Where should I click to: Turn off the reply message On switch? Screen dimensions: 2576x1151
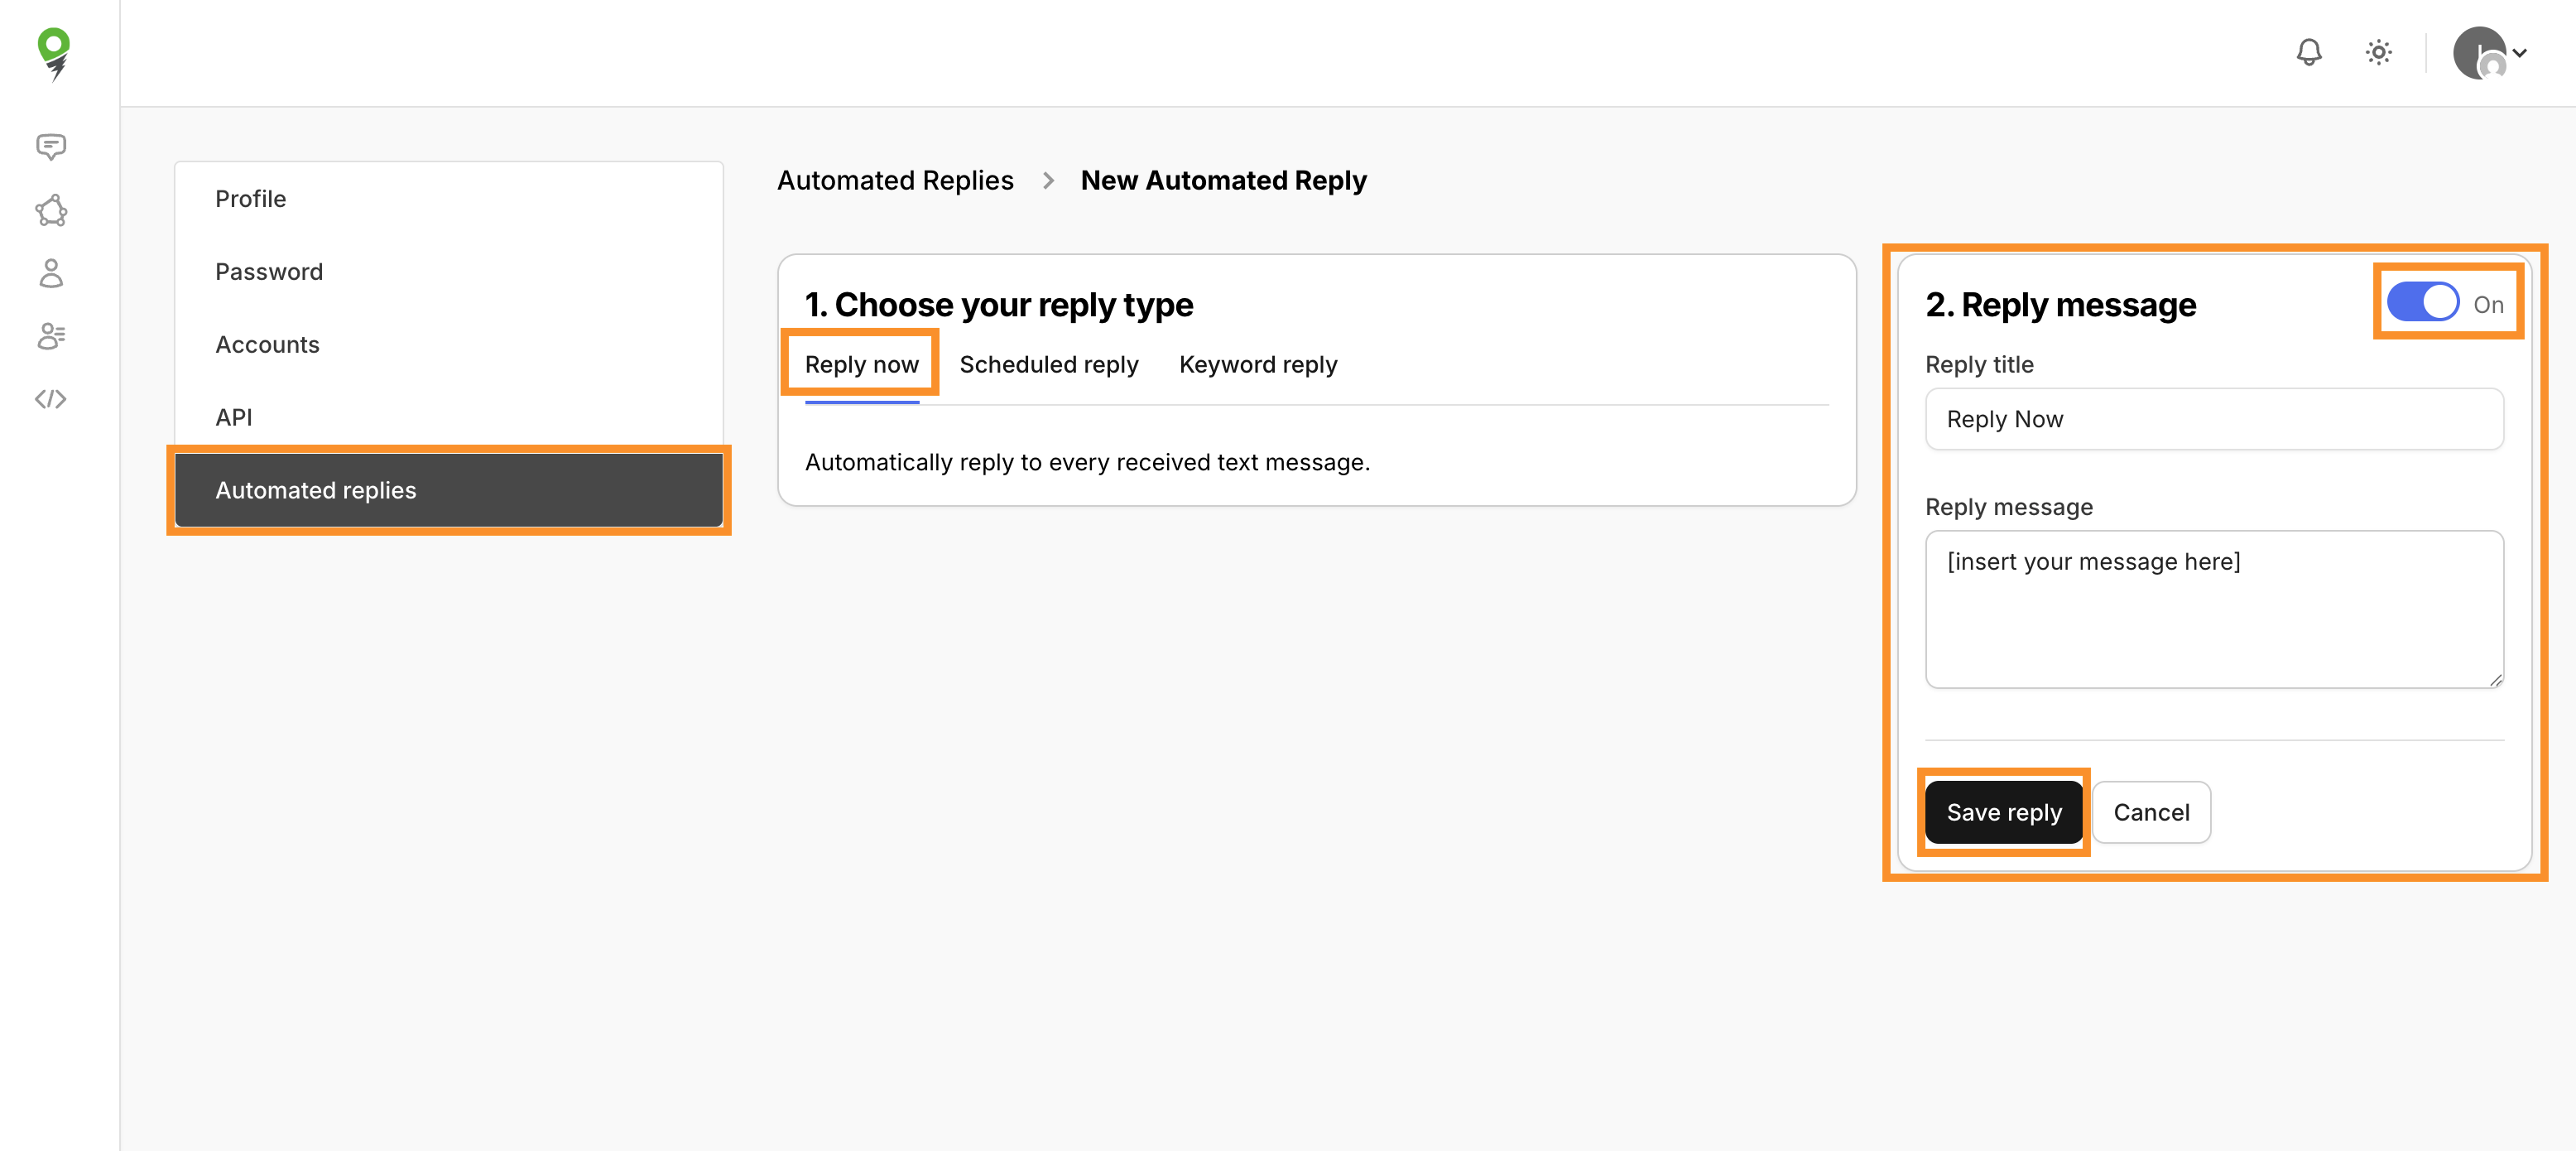(x=2422, y=303)
